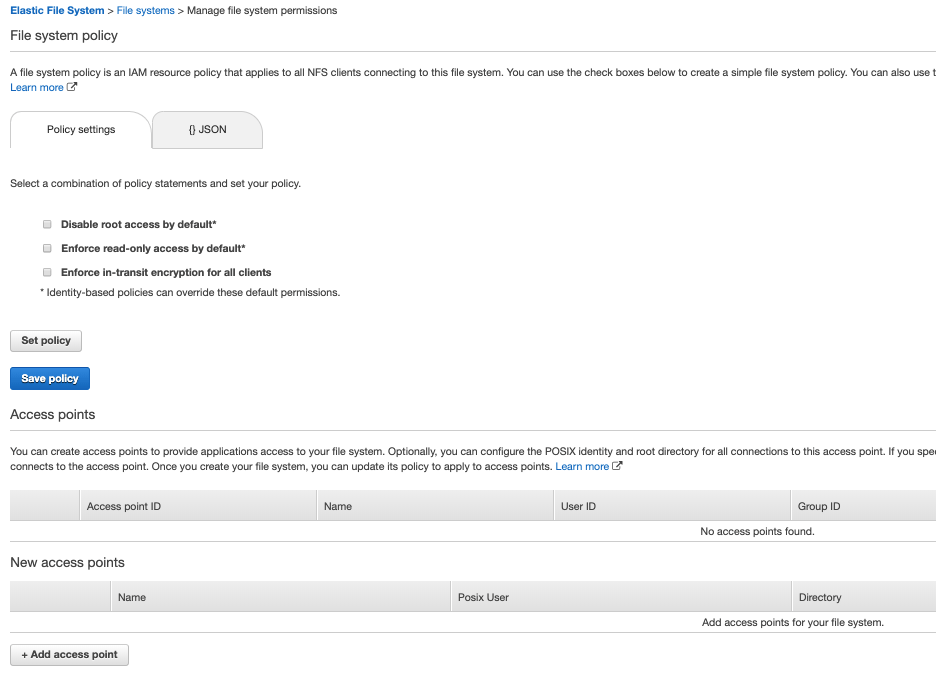Switch to the JSON tab
The height and width of the screenshot is (681, 936).
[207, 130]
